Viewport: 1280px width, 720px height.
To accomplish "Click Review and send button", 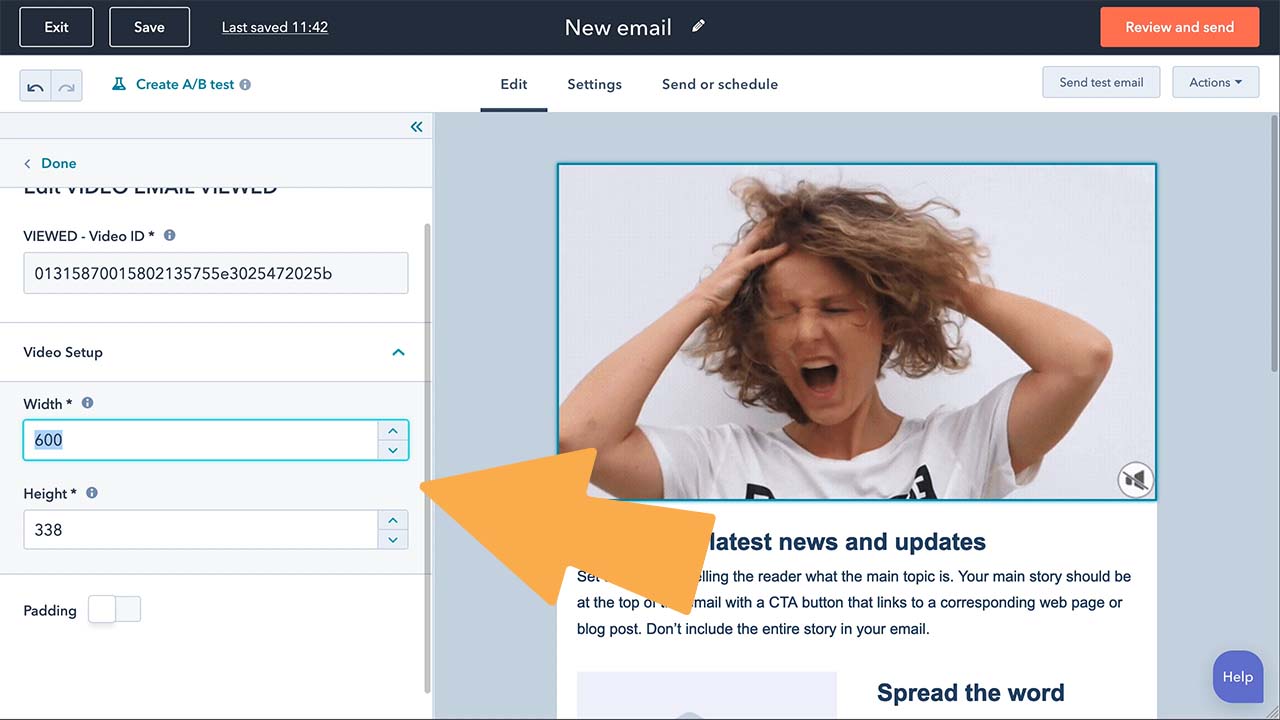I will (1180, 27).
